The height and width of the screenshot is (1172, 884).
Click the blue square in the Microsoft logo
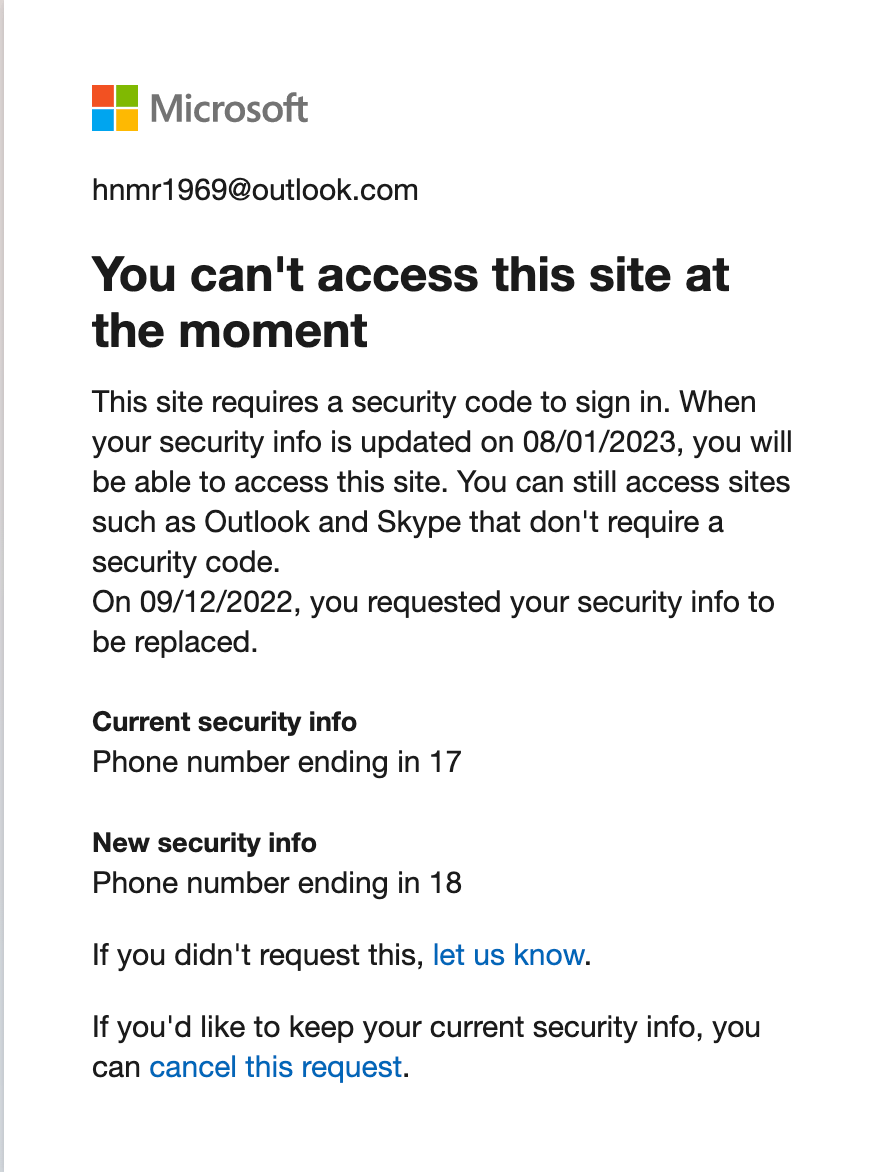[103, 120]
